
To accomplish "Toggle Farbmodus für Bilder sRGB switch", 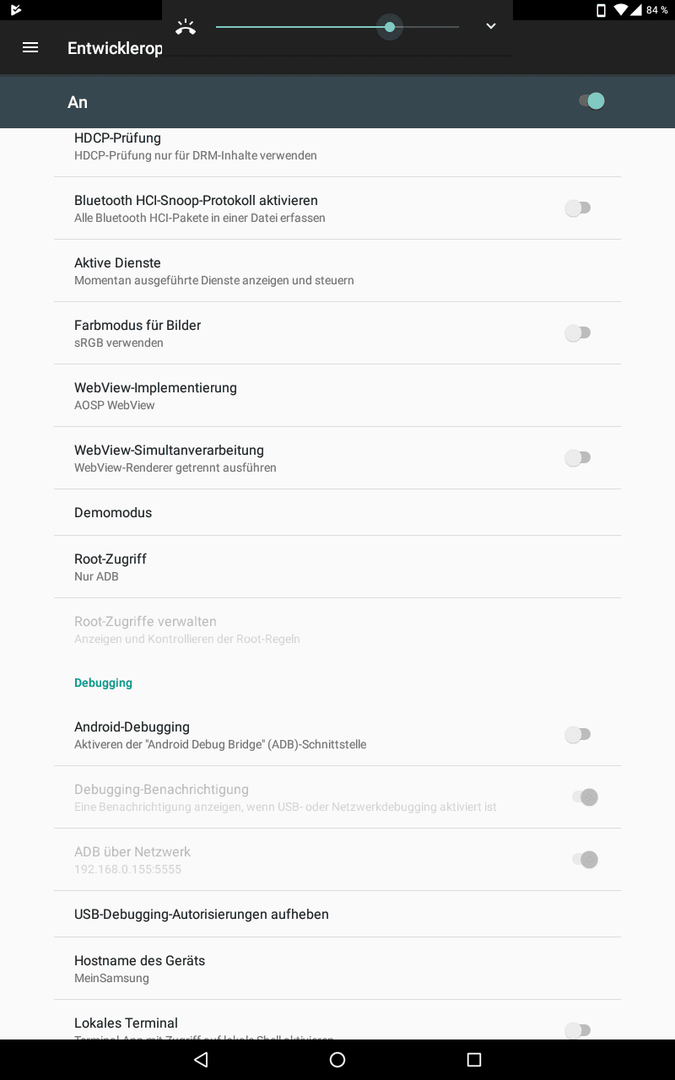I will pyautogui.click(x=578, y=333).
